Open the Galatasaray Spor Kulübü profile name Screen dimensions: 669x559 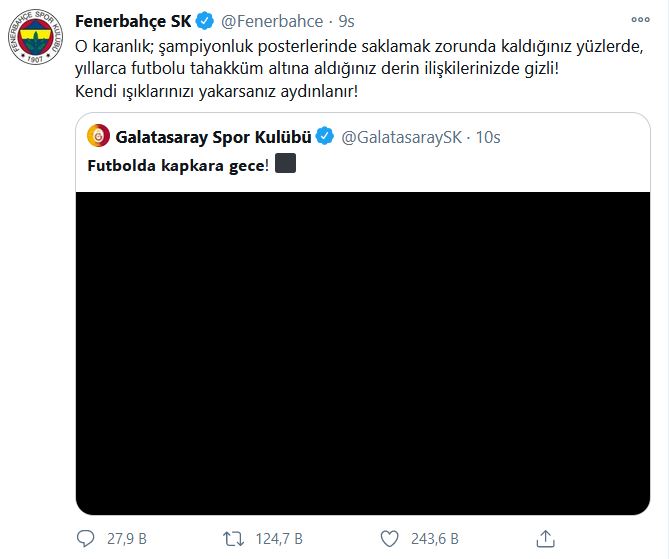(x=213, y=137)
